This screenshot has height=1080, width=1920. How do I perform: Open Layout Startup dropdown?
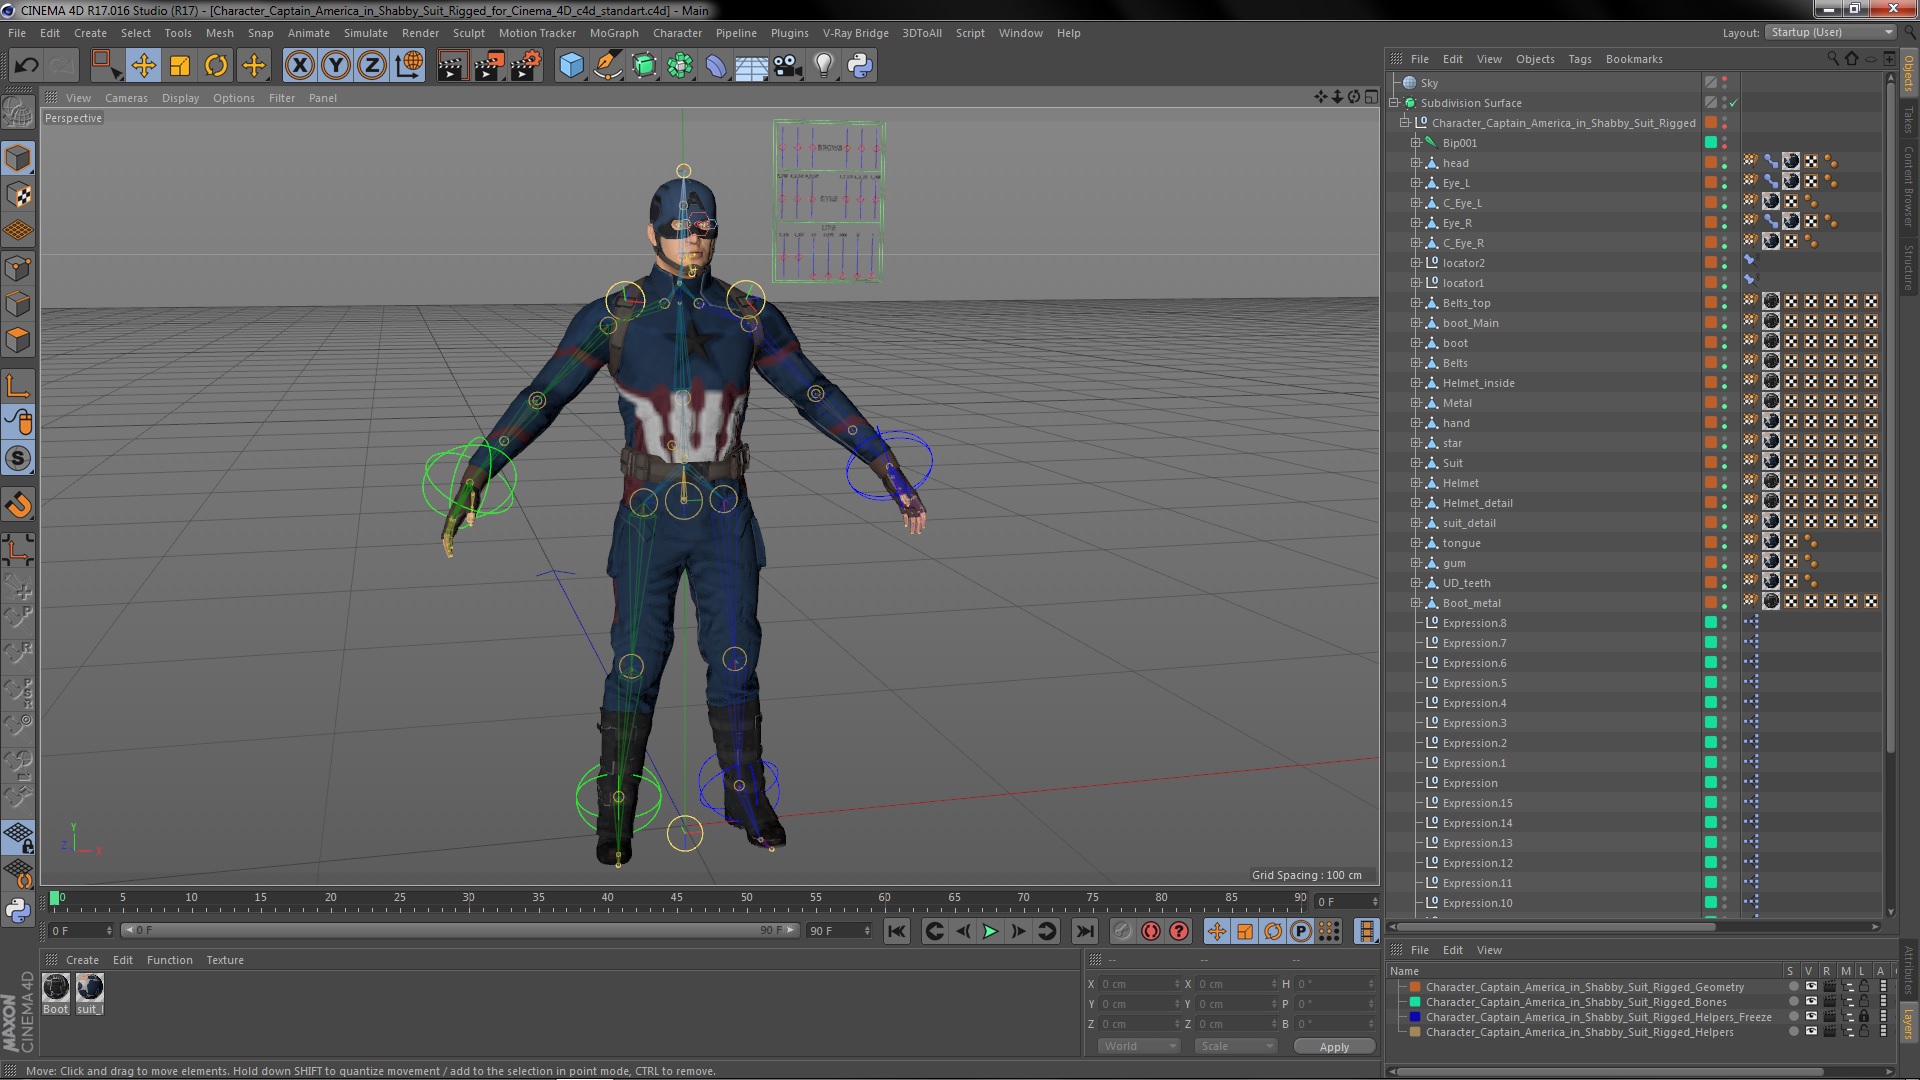click(x=1830, y=32)
